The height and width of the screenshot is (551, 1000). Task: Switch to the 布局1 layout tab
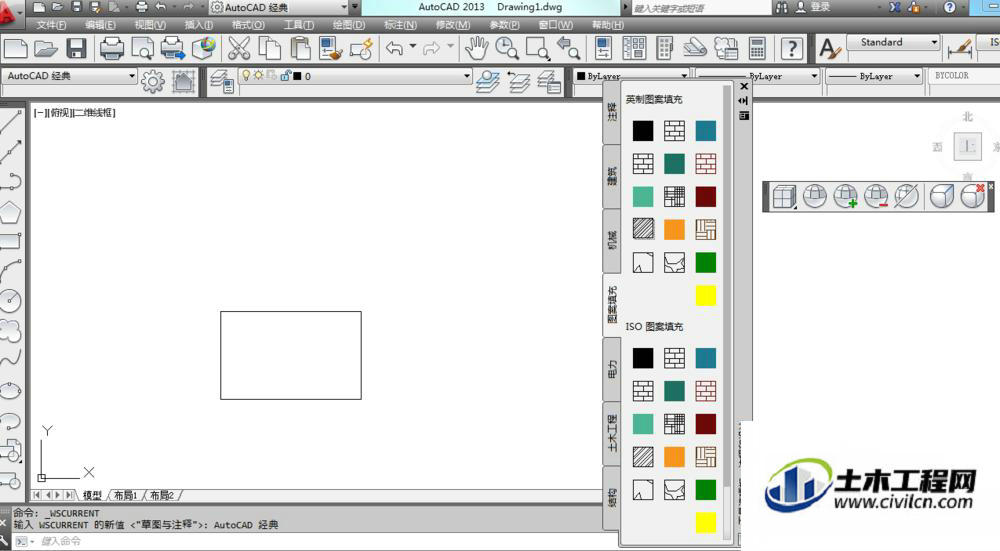[x=126, y=495]
